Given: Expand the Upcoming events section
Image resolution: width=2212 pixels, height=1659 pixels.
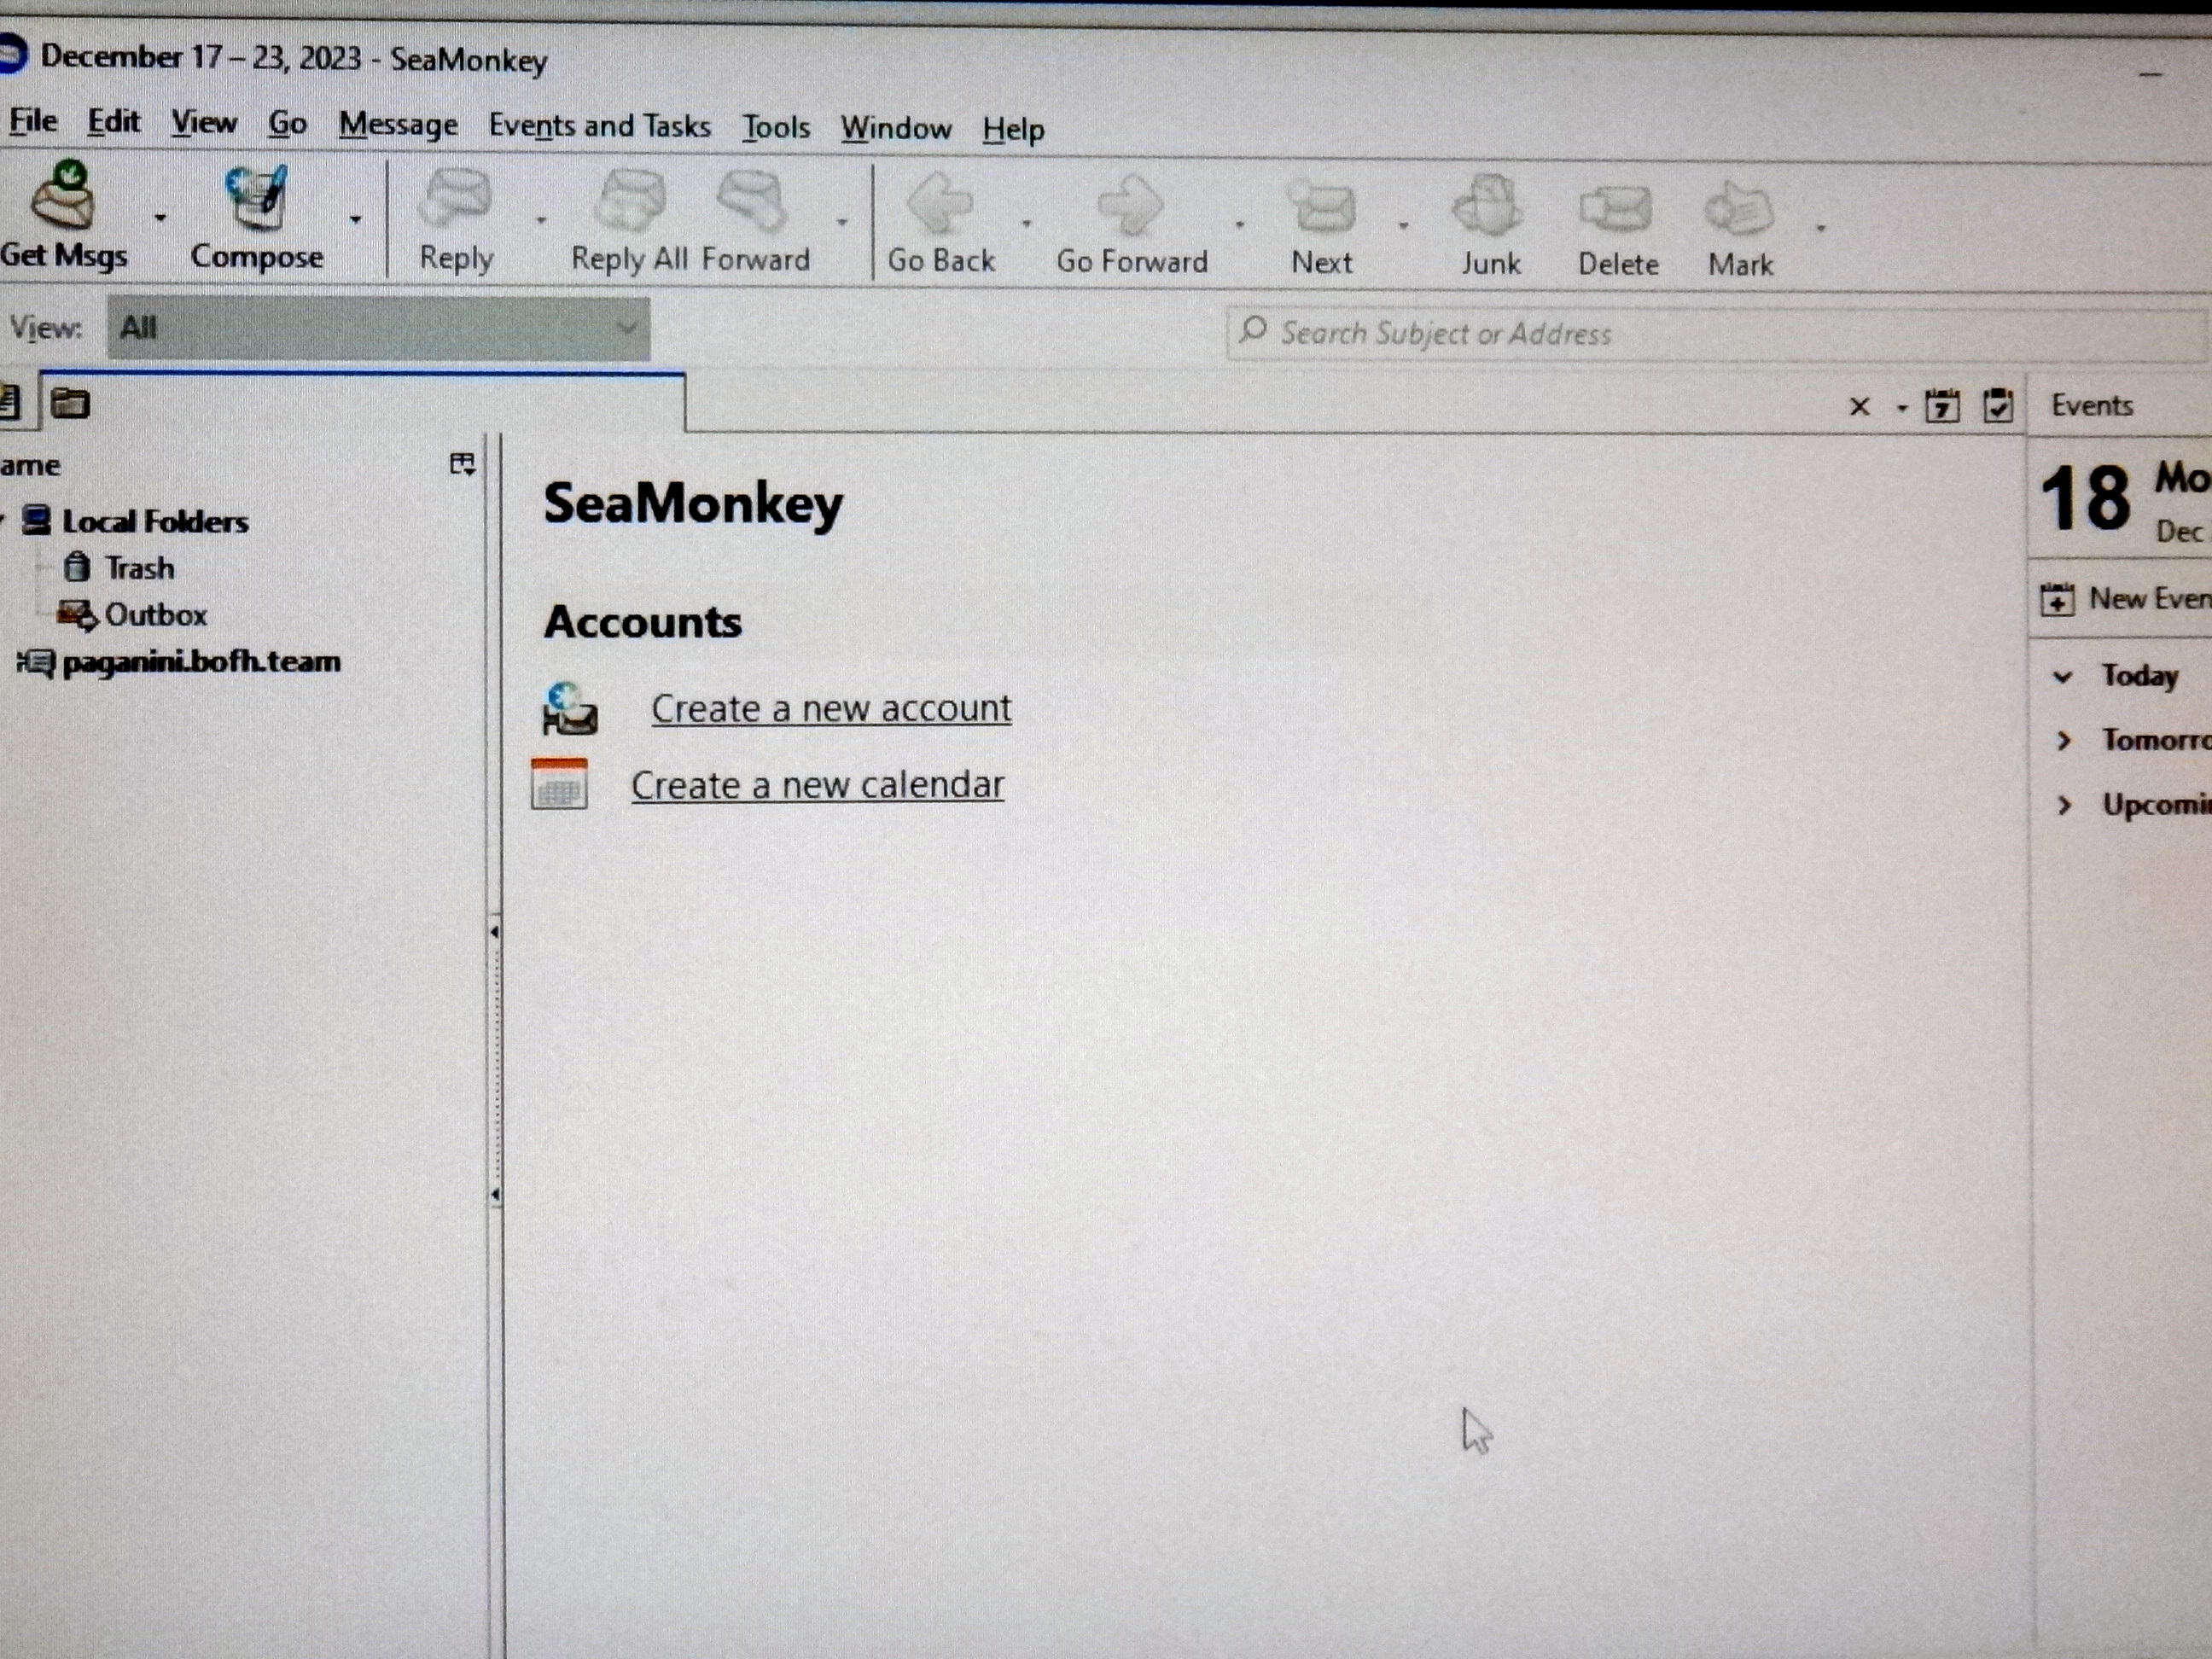Looking at the screenshot, I should (x=2064, y=805).
